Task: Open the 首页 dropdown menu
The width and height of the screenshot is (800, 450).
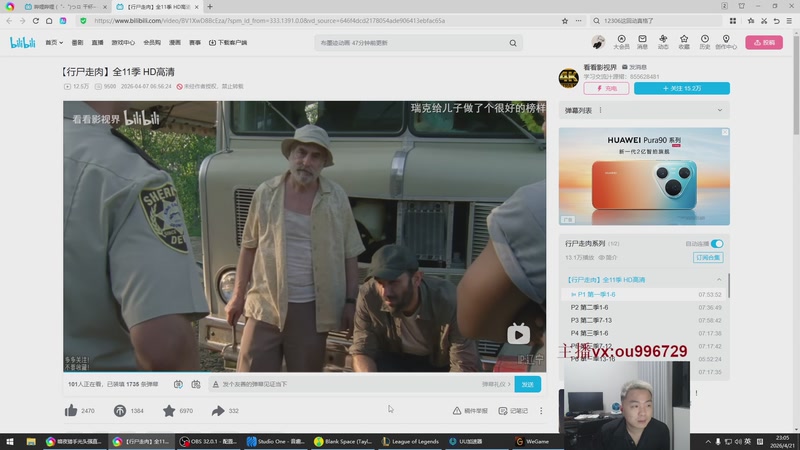Action: 54,43
